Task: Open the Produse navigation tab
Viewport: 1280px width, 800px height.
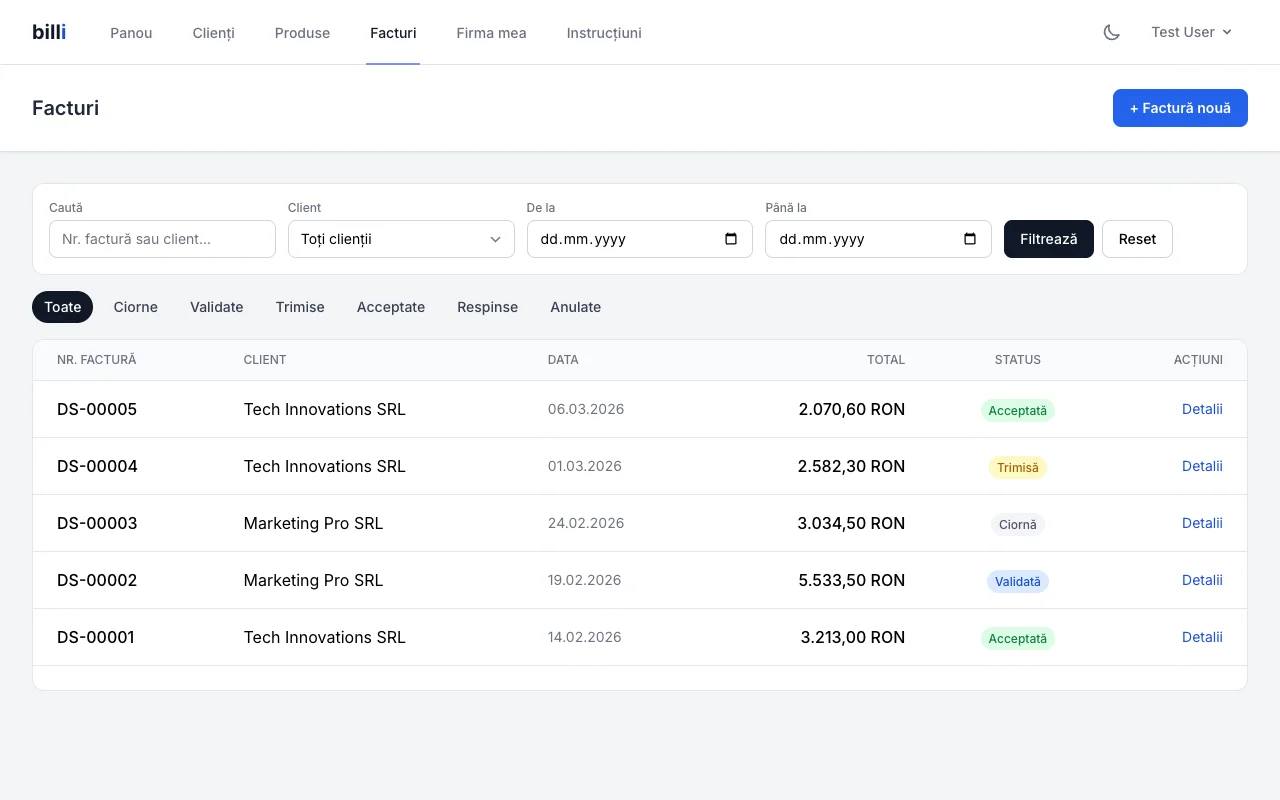Action: (302, 33)
